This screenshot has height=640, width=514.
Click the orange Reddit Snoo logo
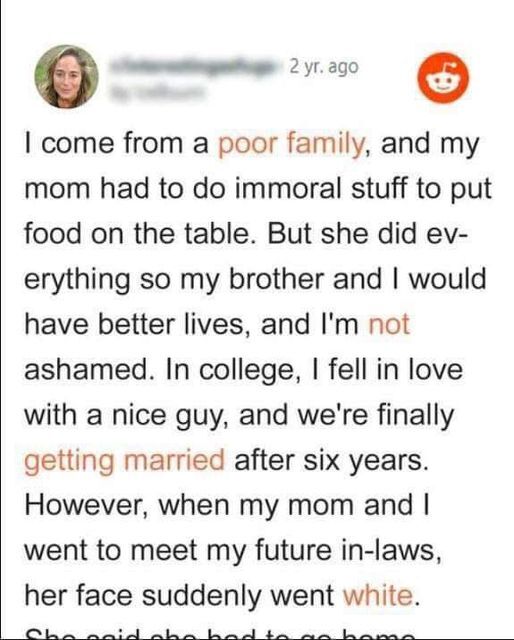(443, 78)
